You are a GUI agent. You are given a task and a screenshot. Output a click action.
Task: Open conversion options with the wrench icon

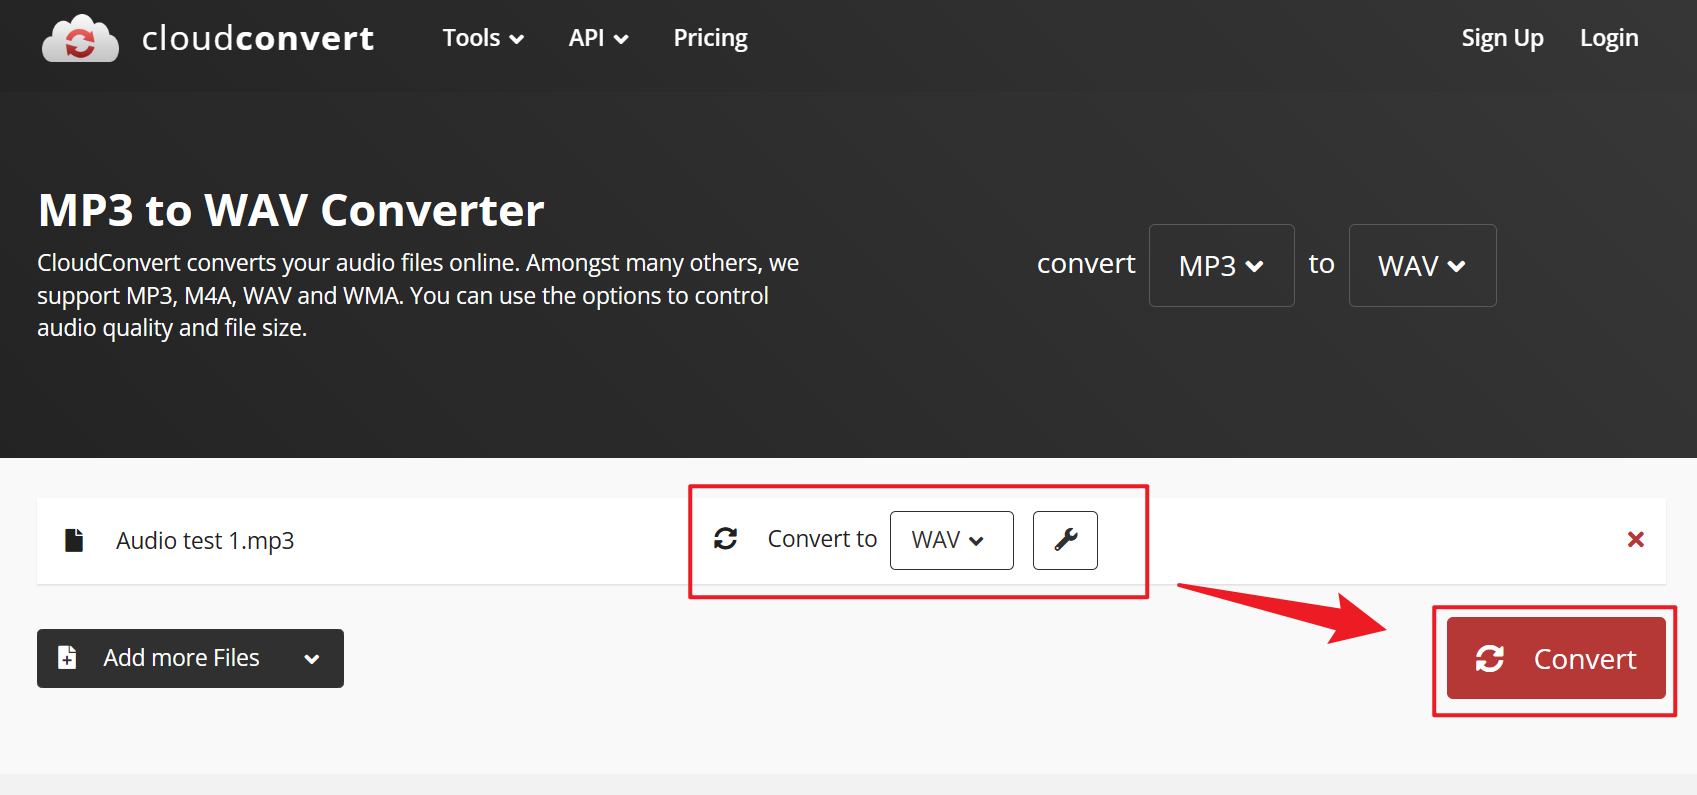coord(1065,540)
